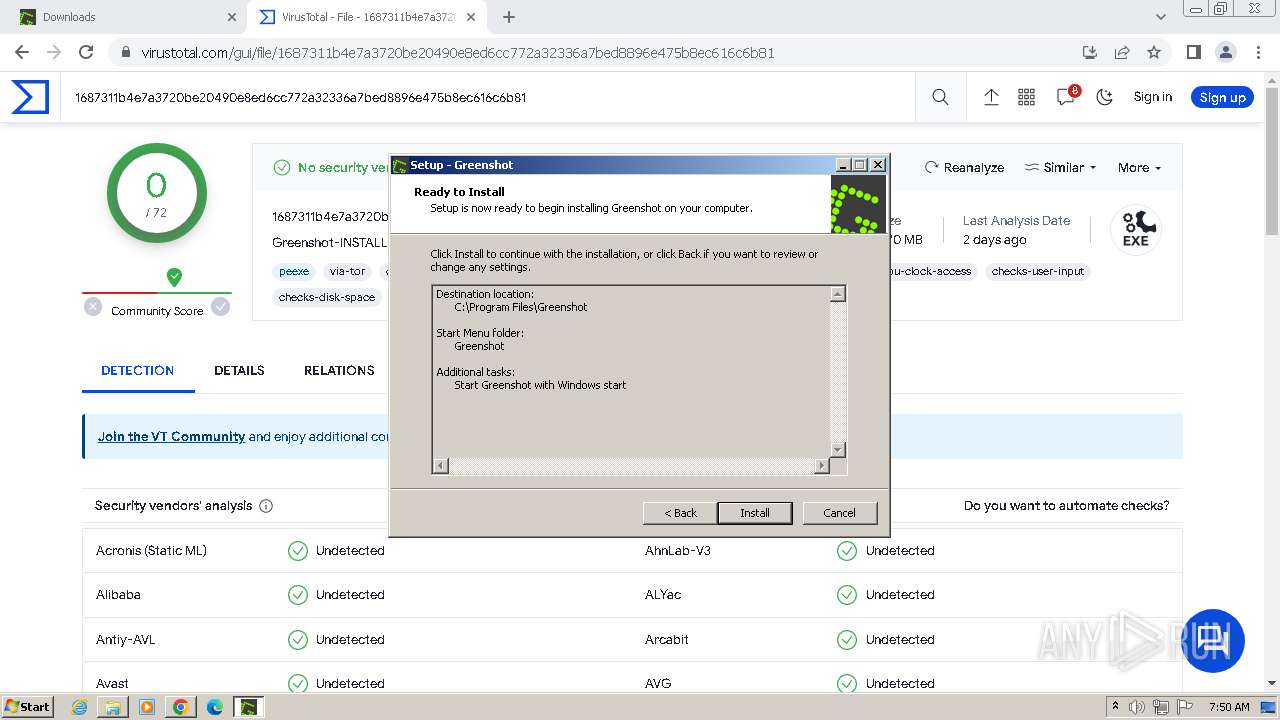Image resolution: width=1280 pixels, height=720 pixels.
Task: Click the volume icon in system tray
Action: point(1137,707)
